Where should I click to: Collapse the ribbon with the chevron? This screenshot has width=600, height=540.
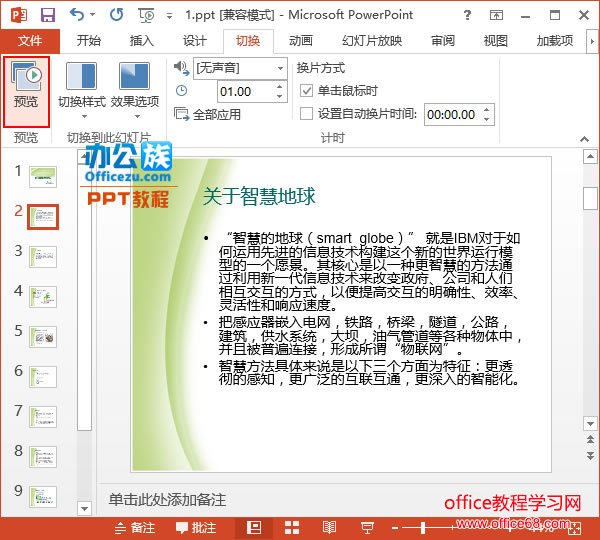tap(584, 139)
